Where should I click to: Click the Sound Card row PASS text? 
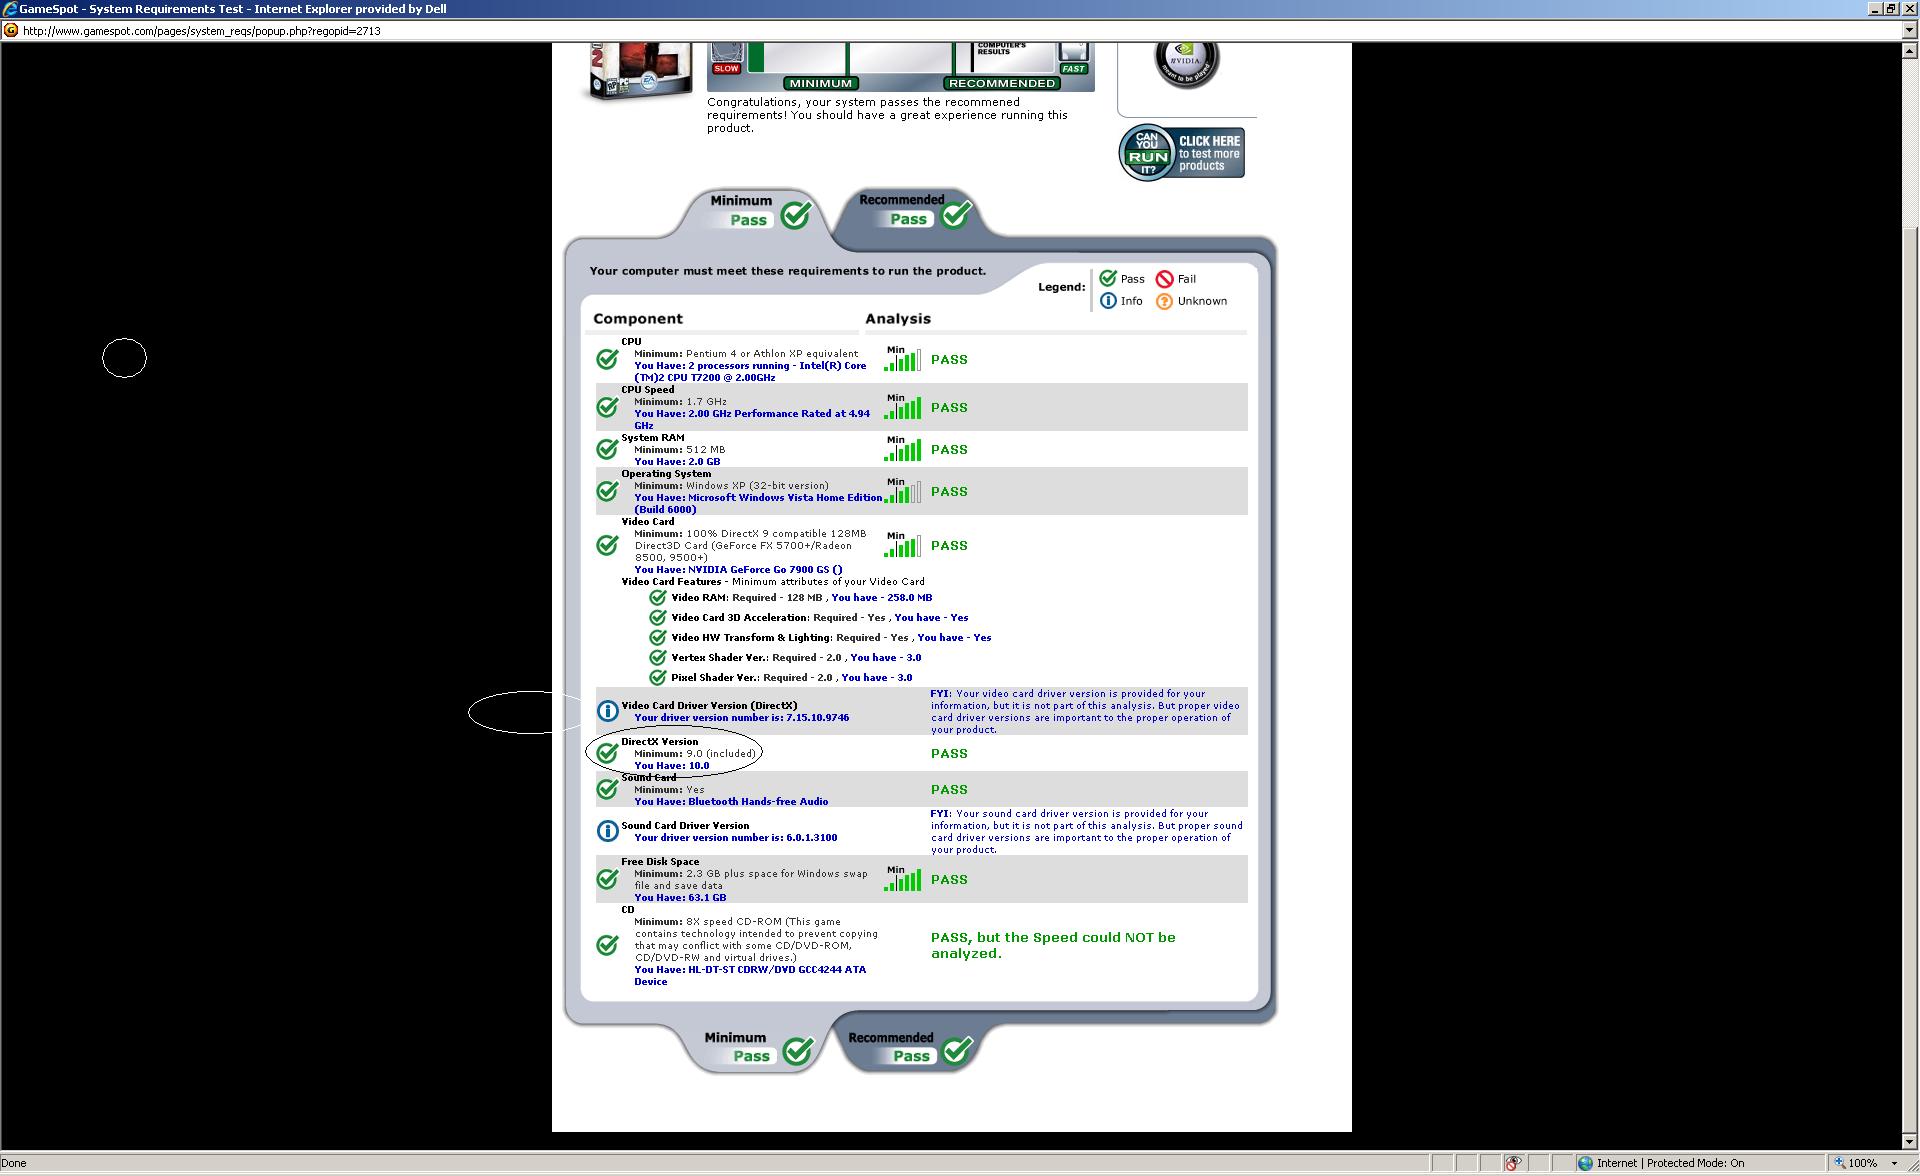tap(949, 790)
